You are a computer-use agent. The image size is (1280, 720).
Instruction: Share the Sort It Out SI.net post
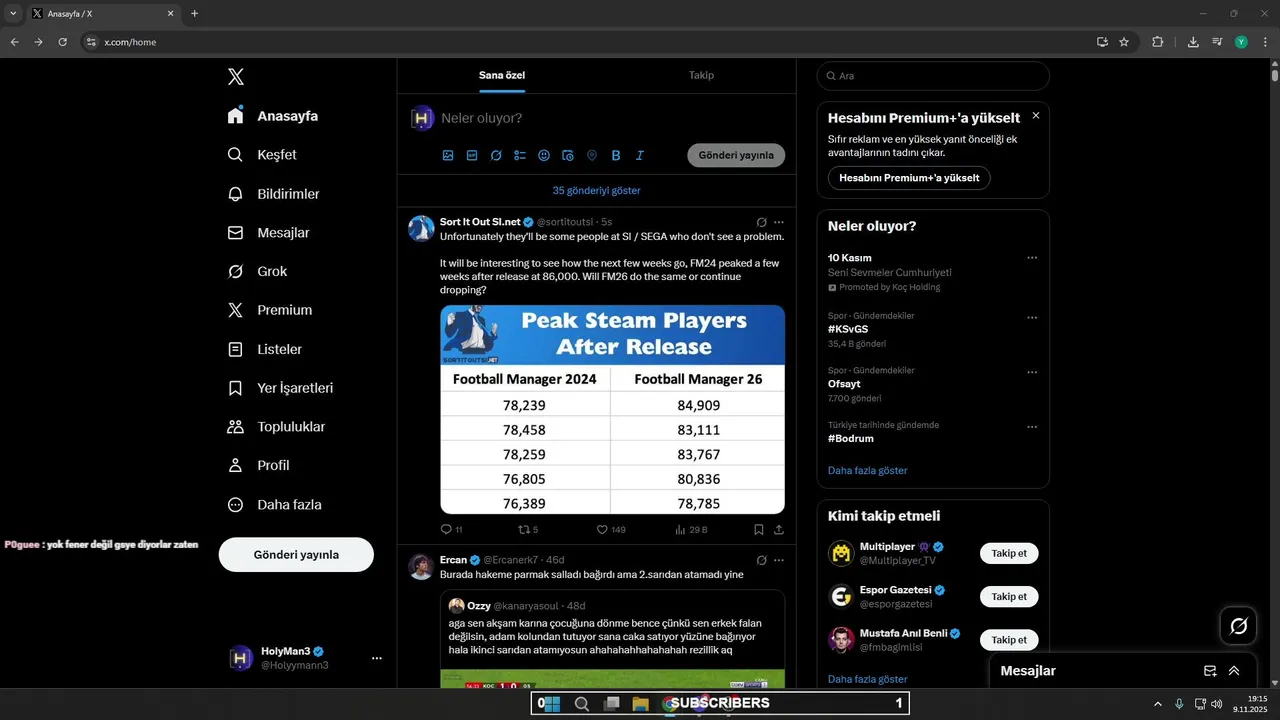coord(779,530)
